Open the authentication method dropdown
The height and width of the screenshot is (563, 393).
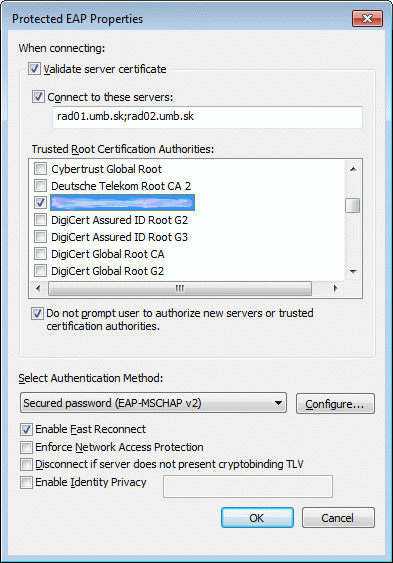(x=153, y=403)
